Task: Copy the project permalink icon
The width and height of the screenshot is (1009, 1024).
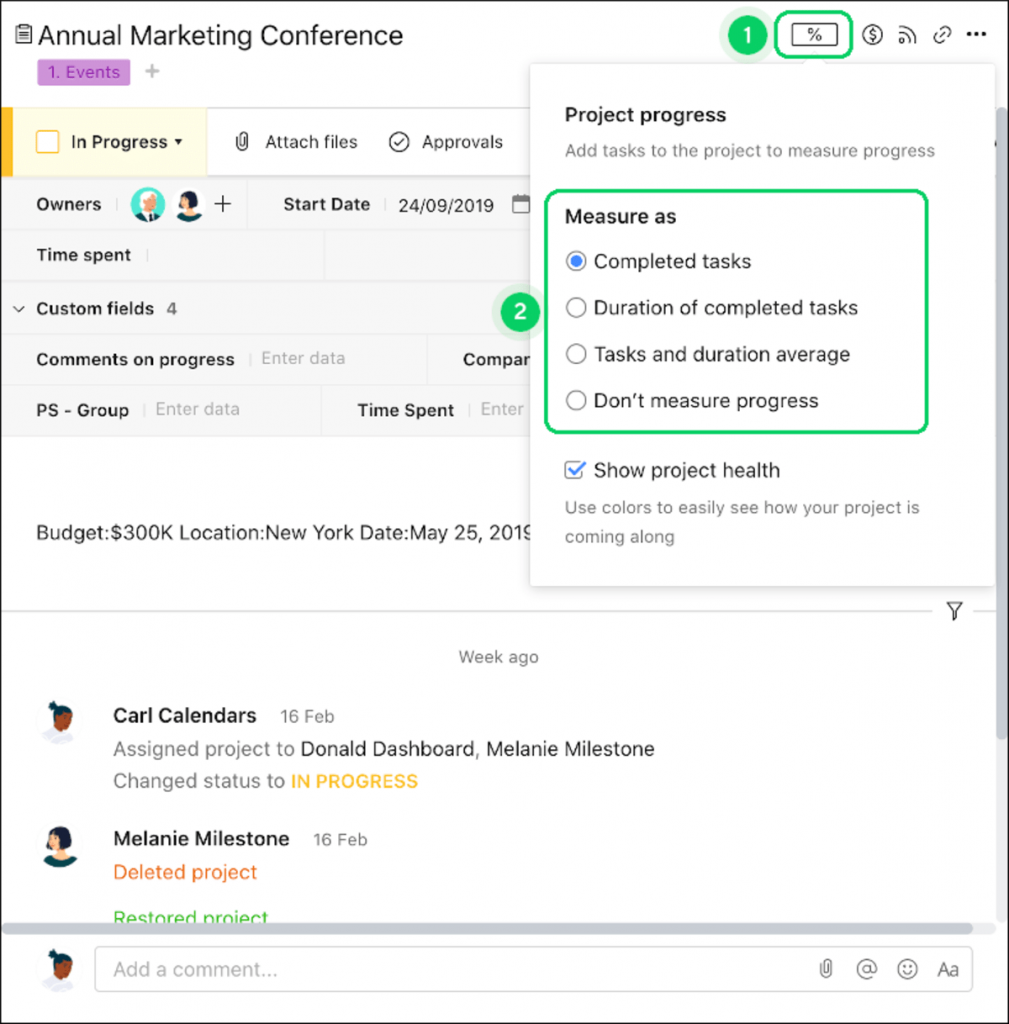Action: pos(941,34)
